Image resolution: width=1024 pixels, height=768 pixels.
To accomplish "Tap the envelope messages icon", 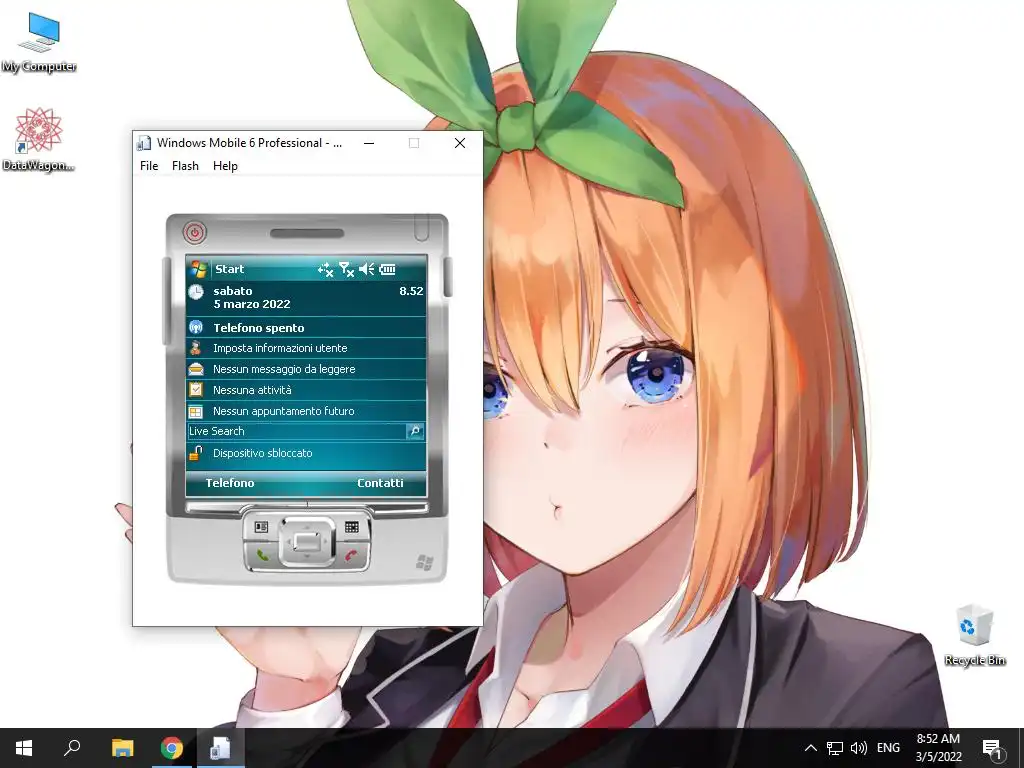I will click(x=196, y=369).
